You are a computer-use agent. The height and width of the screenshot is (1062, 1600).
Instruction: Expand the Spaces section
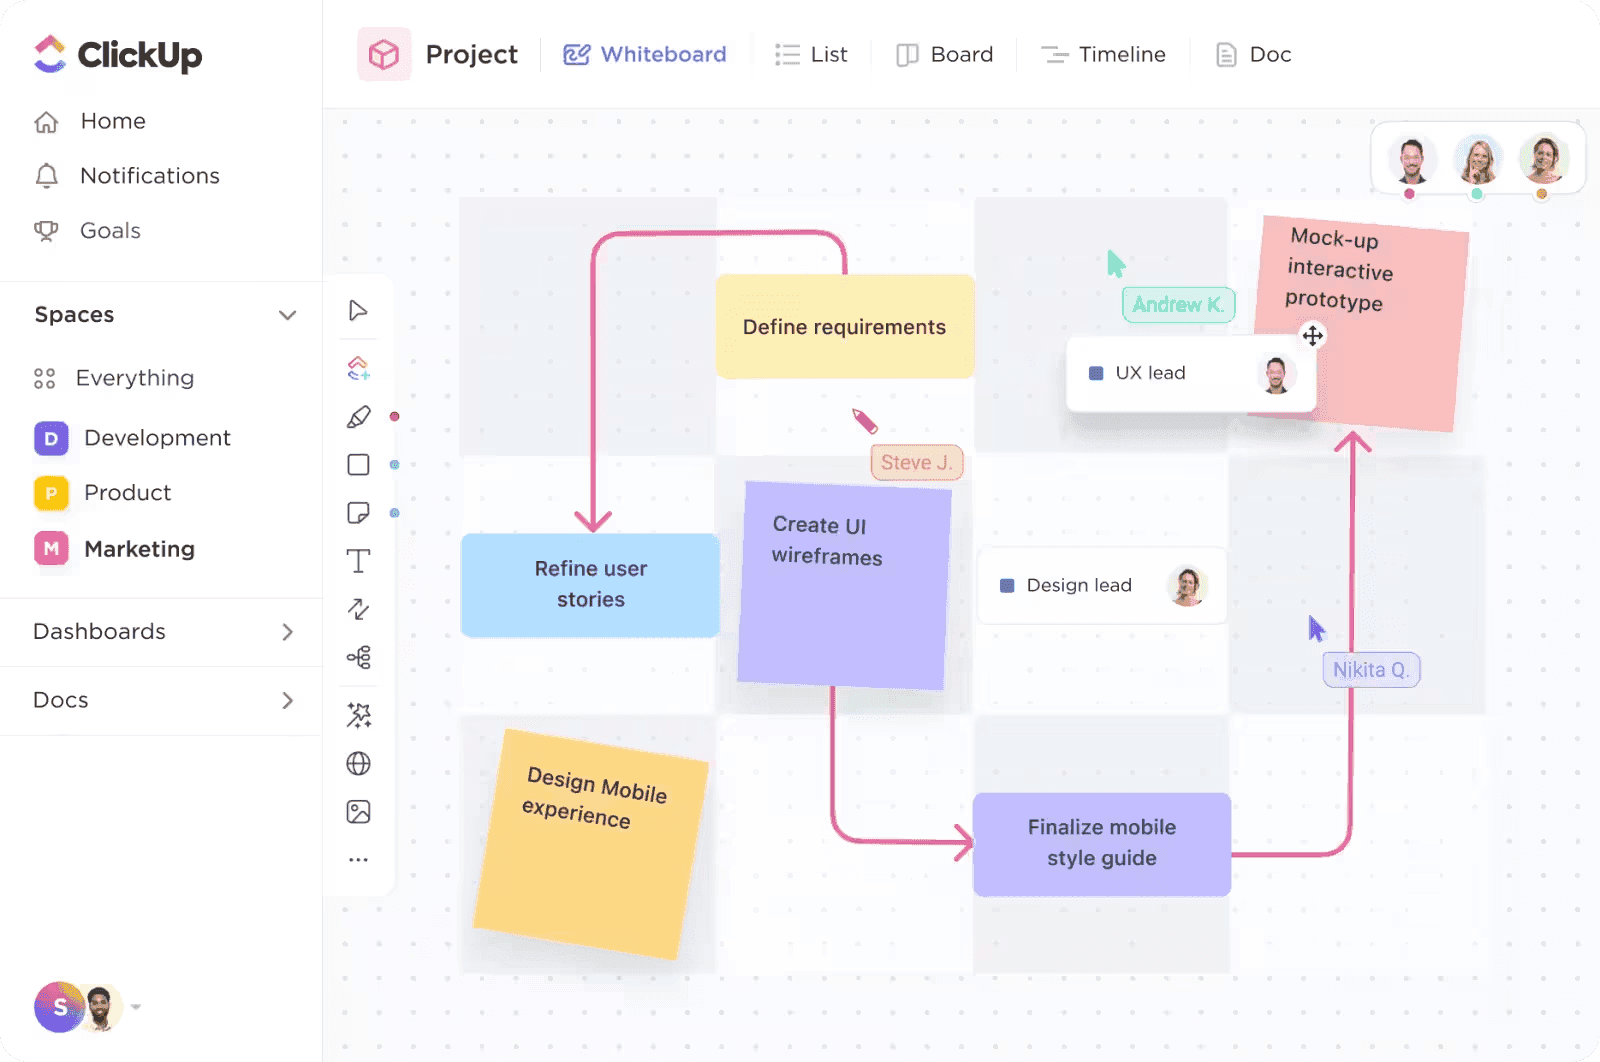coord(288,314)
